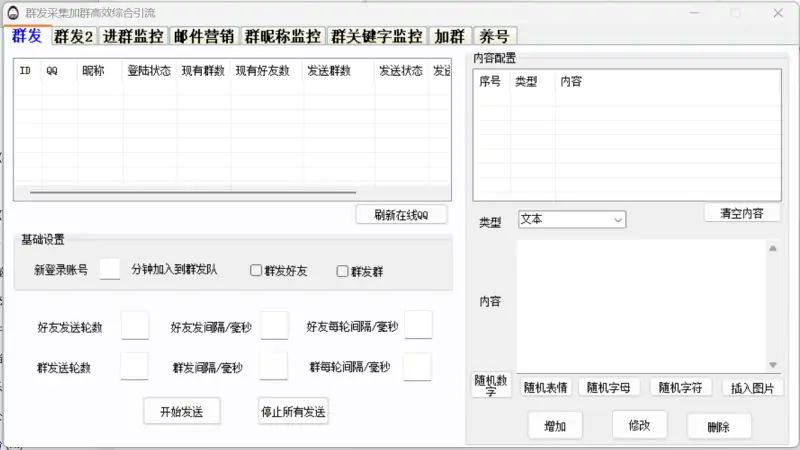
Task: Expand the 类型 dropdown showing 文本
Action: click(x=571, y=219)
